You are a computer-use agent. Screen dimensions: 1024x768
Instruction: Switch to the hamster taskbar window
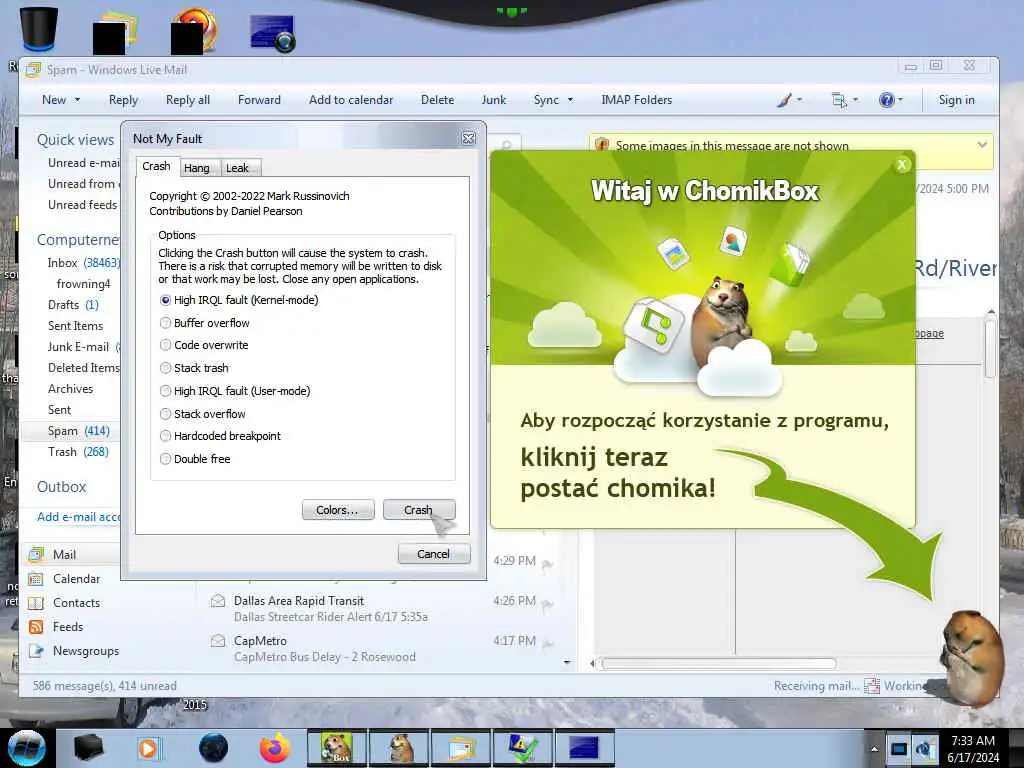click(399, 748)
